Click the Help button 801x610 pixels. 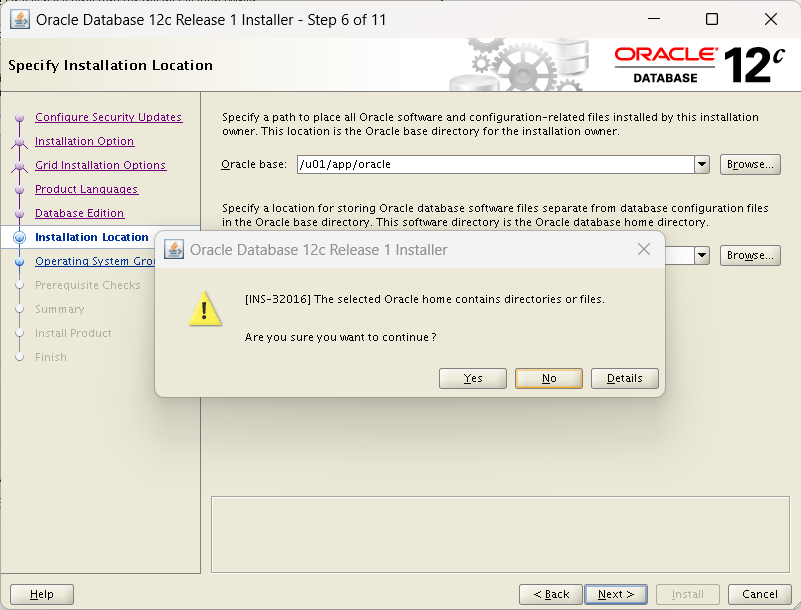[x=42, y=594]
